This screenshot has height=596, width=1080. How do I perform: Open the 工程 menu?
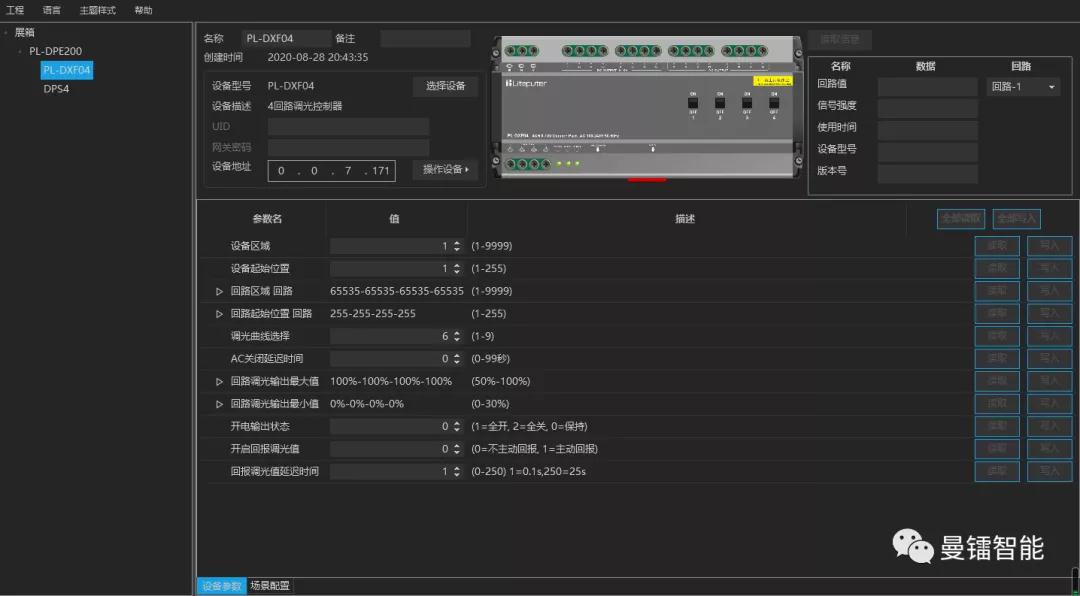[15, 10]
